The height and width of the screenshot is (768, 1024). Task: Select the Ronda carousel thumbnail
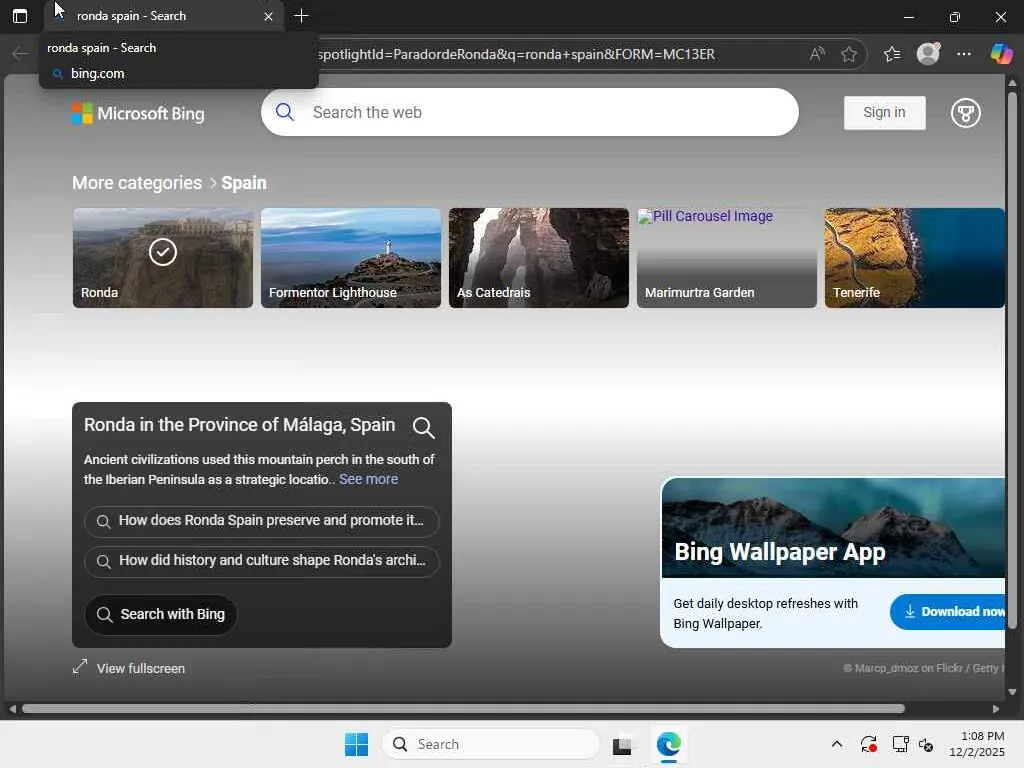pyautogui.click(x=163, y=257)
